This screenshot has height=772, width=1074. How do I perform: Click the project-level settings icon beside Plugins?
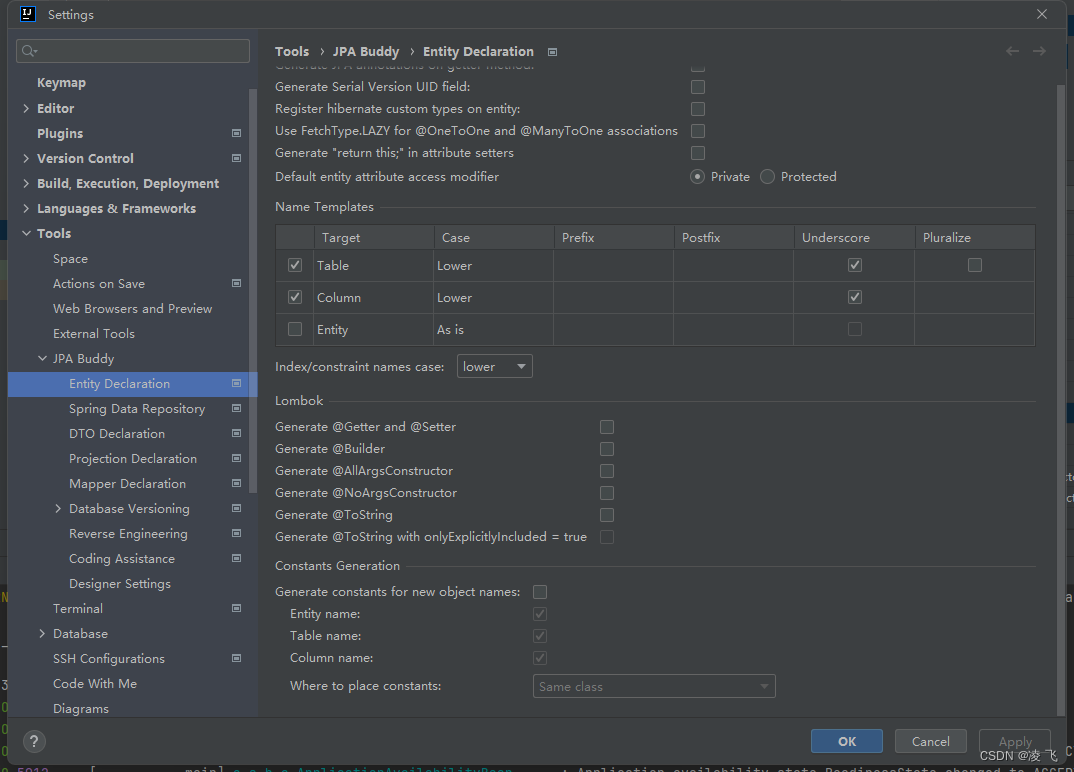[x=236, y=133]
